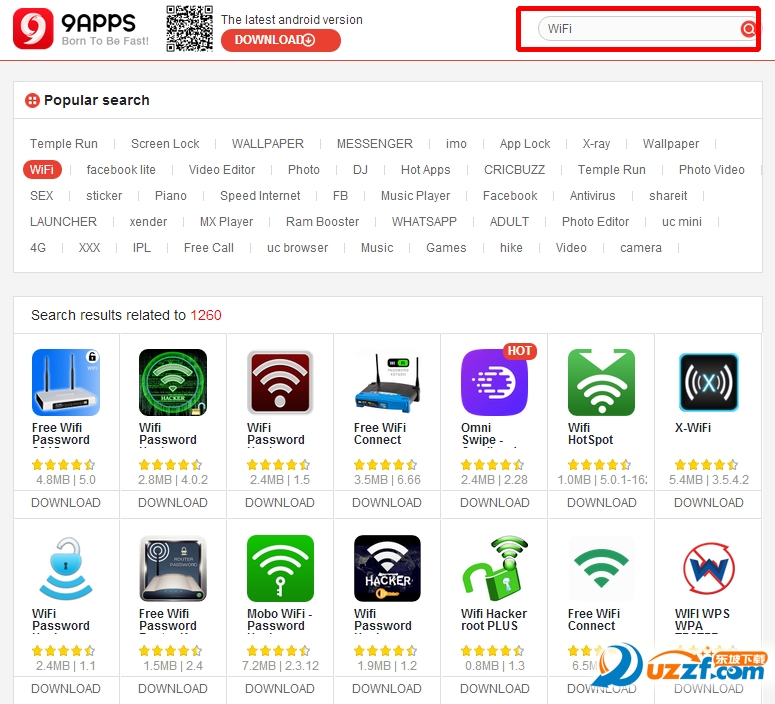Open the Photo Editor popular search
Screen dimensions: 775x704
pyautogui.click(x=596, y=221)
